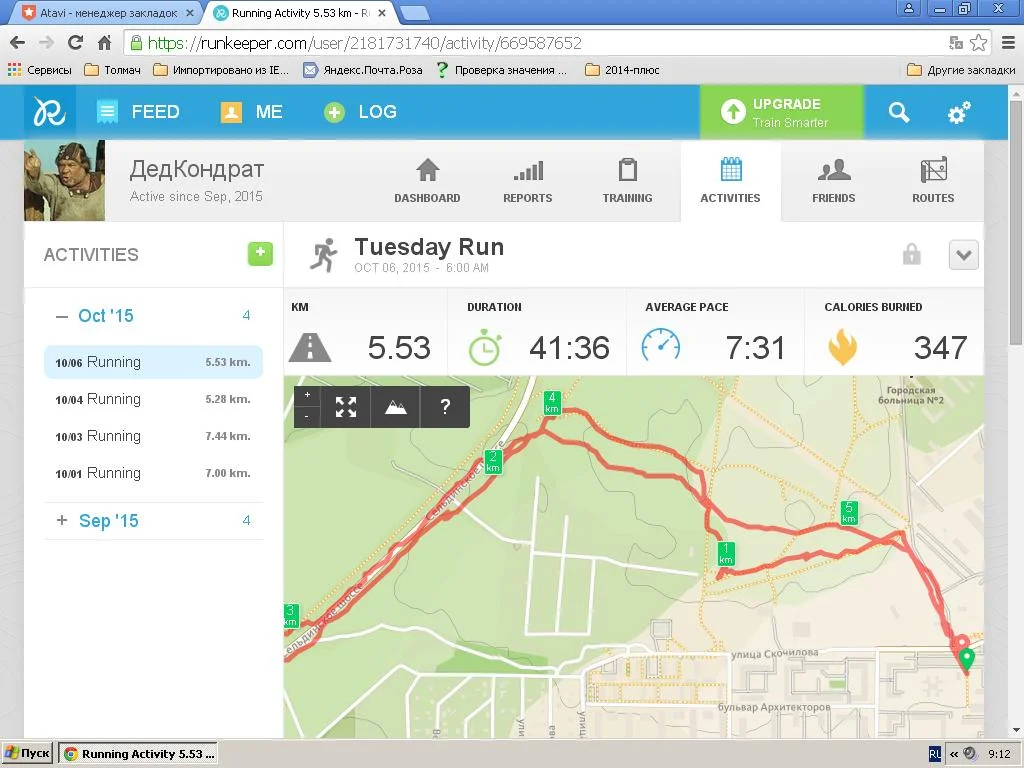Select the 10/04 Running 5.28 km activity
Viewport: 1024px width, 768px height.
153,399
